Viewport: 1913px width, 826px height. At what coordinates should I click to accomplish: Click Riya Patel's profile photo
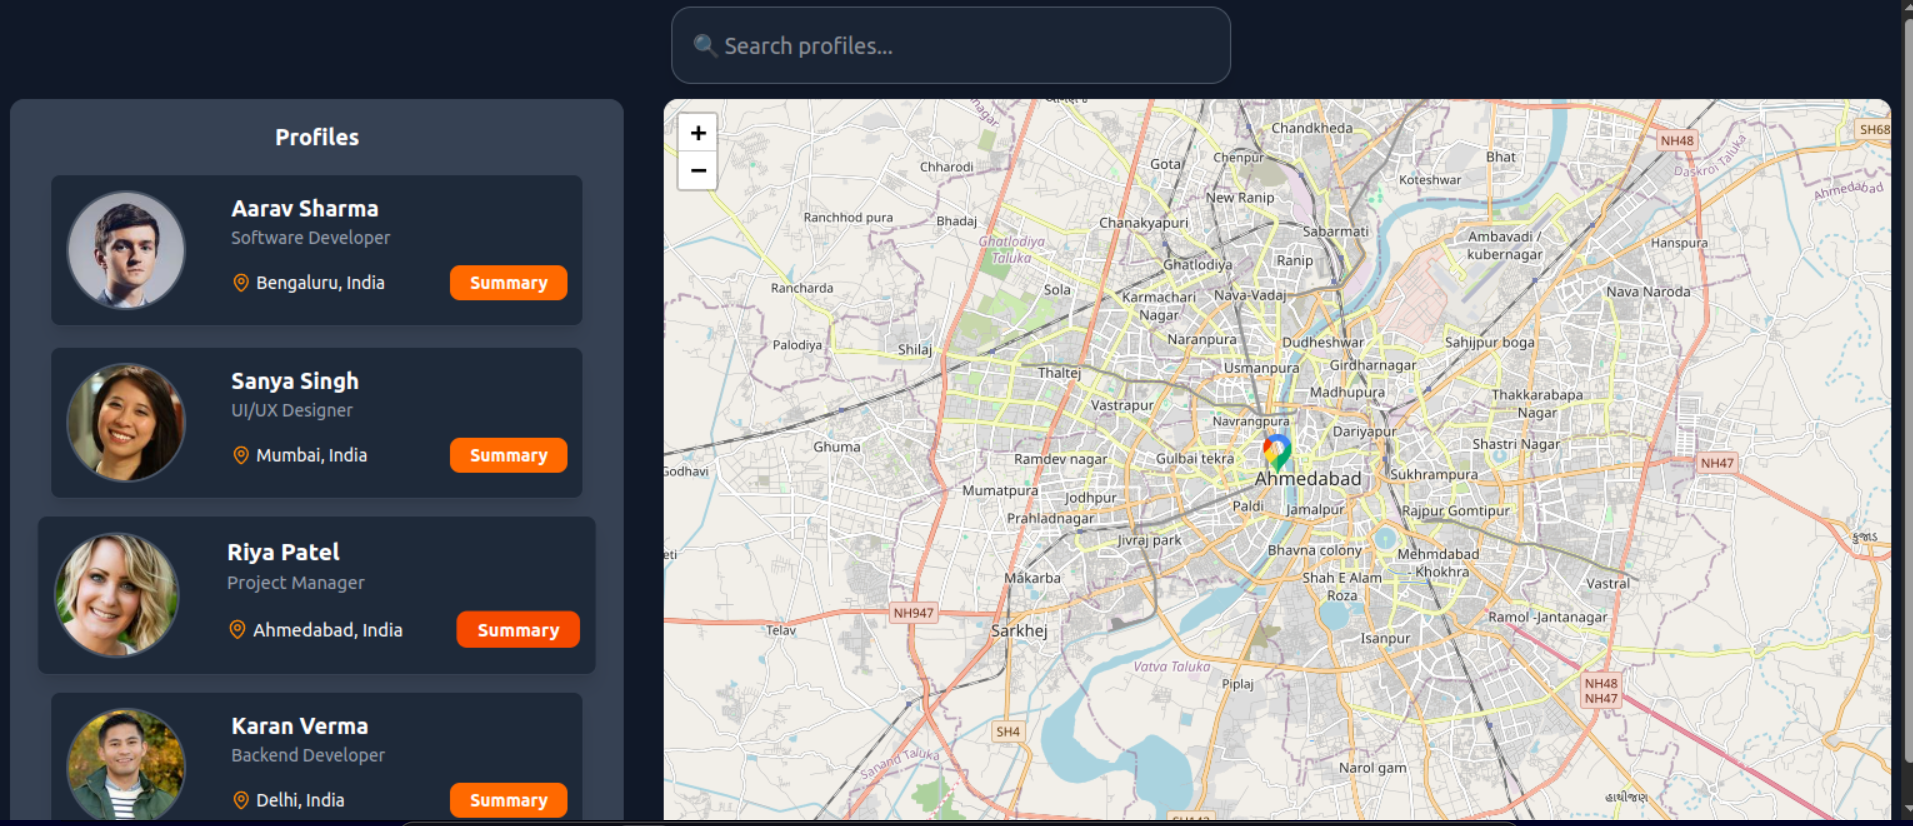tap(117, 595)
